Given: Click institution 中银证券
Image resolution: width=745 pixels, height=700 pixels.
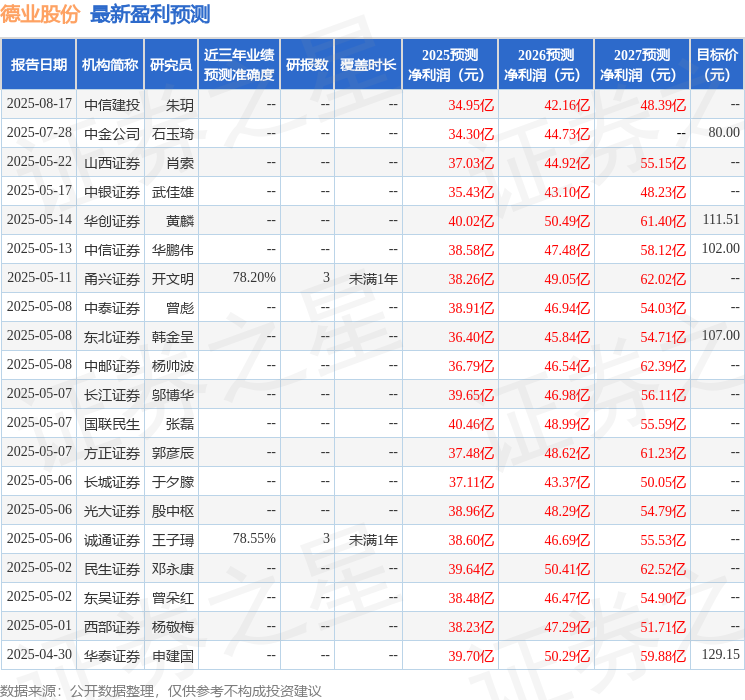Looking at the screenshot, I should pyautogui.click(x=112, y=192).
